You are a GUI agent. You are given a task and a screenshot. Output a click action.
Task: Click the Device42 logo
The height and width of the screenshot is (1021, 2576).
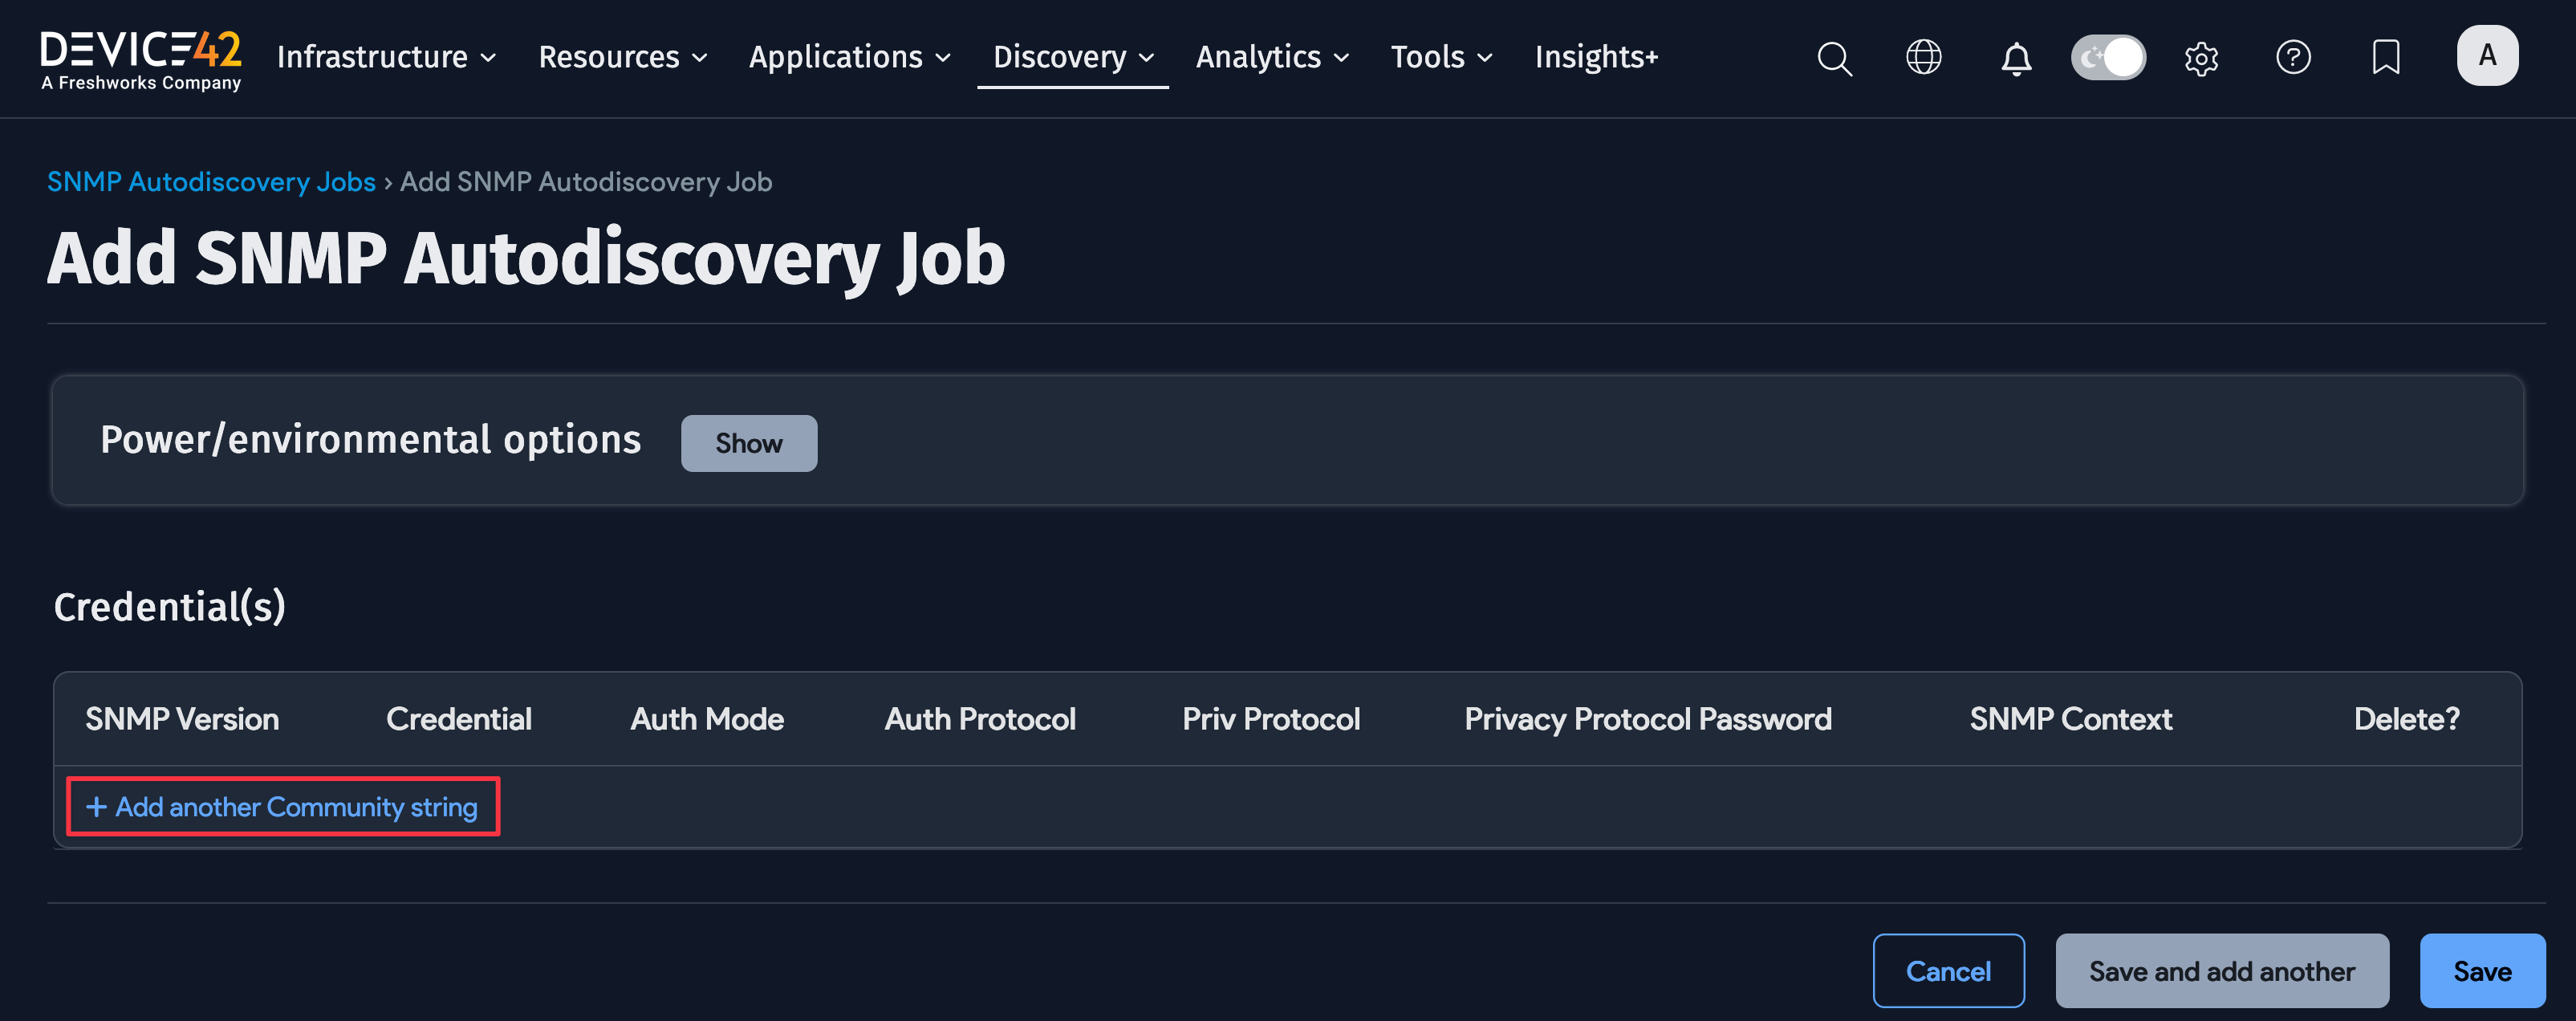140,58
